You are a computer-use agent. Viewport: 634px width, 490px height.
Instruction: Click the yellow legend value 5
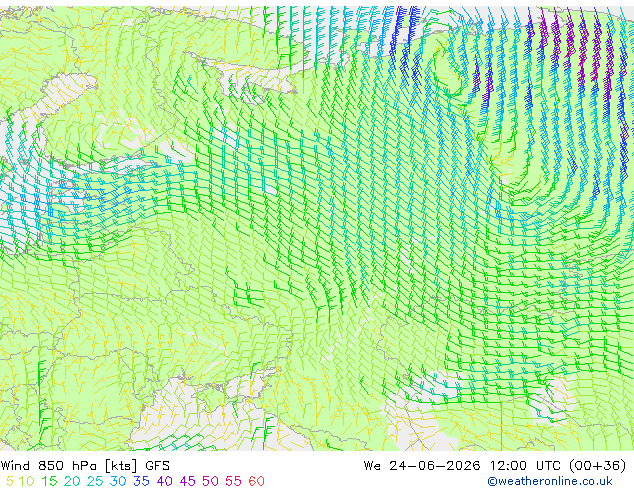[10, 481]
